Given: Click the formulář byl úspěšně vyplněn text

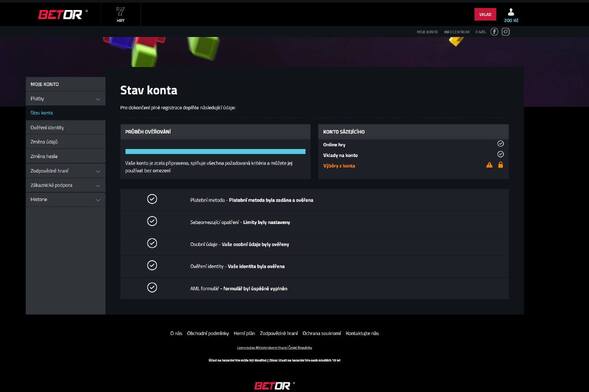Looking at the screenshot, I should click(x=255, y=289).
